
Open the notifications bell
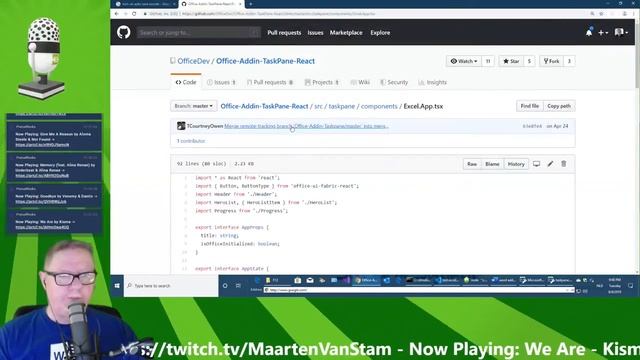pos(589,32)
